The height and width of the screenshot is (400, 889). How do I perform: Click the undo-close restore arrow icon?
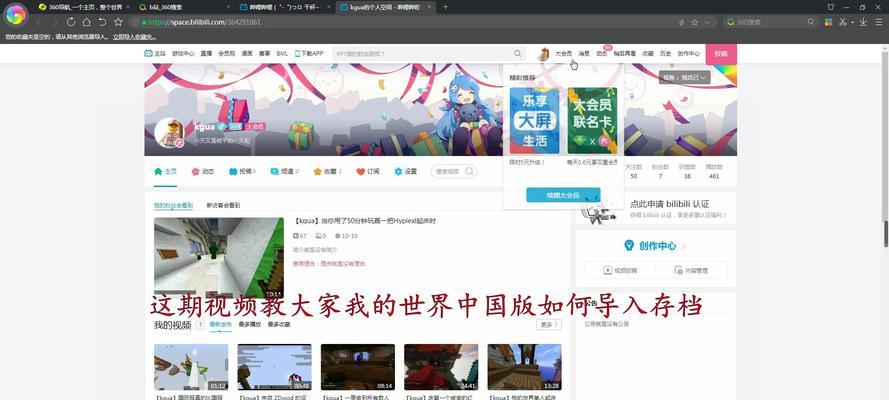pos(102,22)
